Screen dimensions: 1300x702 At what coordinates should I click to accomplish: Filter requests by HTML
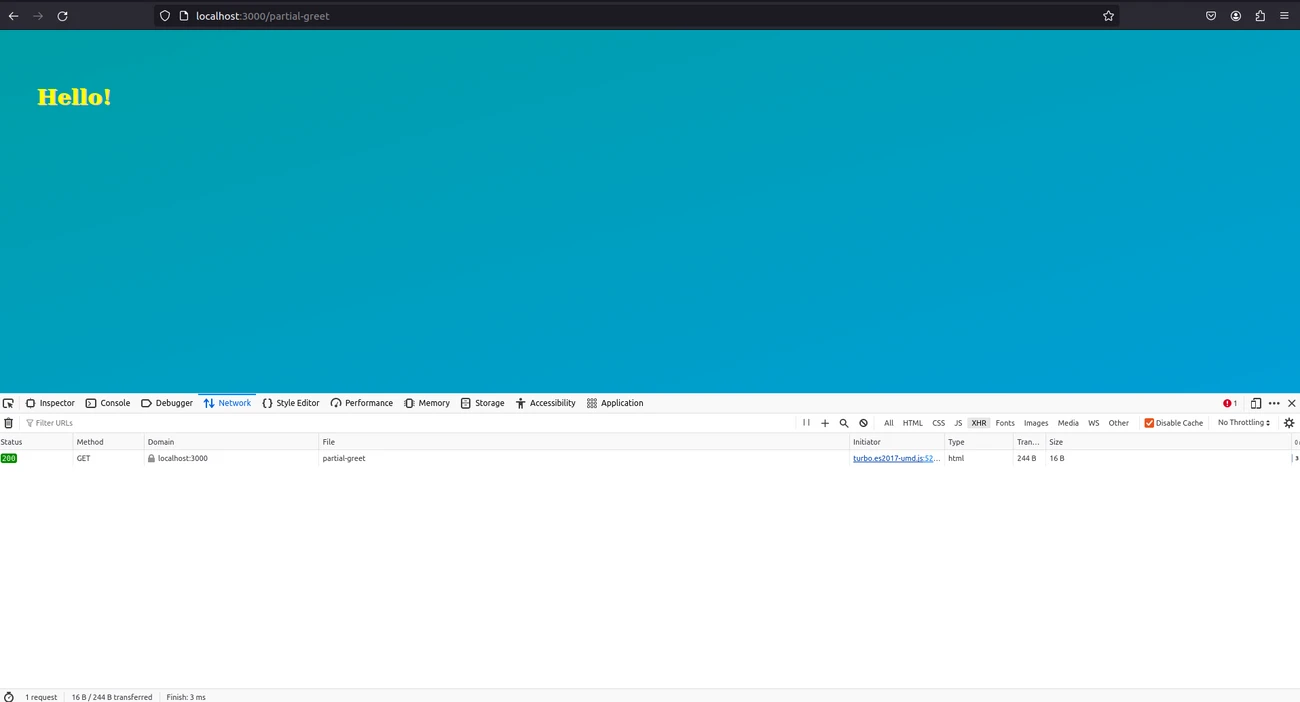point(913,423)
